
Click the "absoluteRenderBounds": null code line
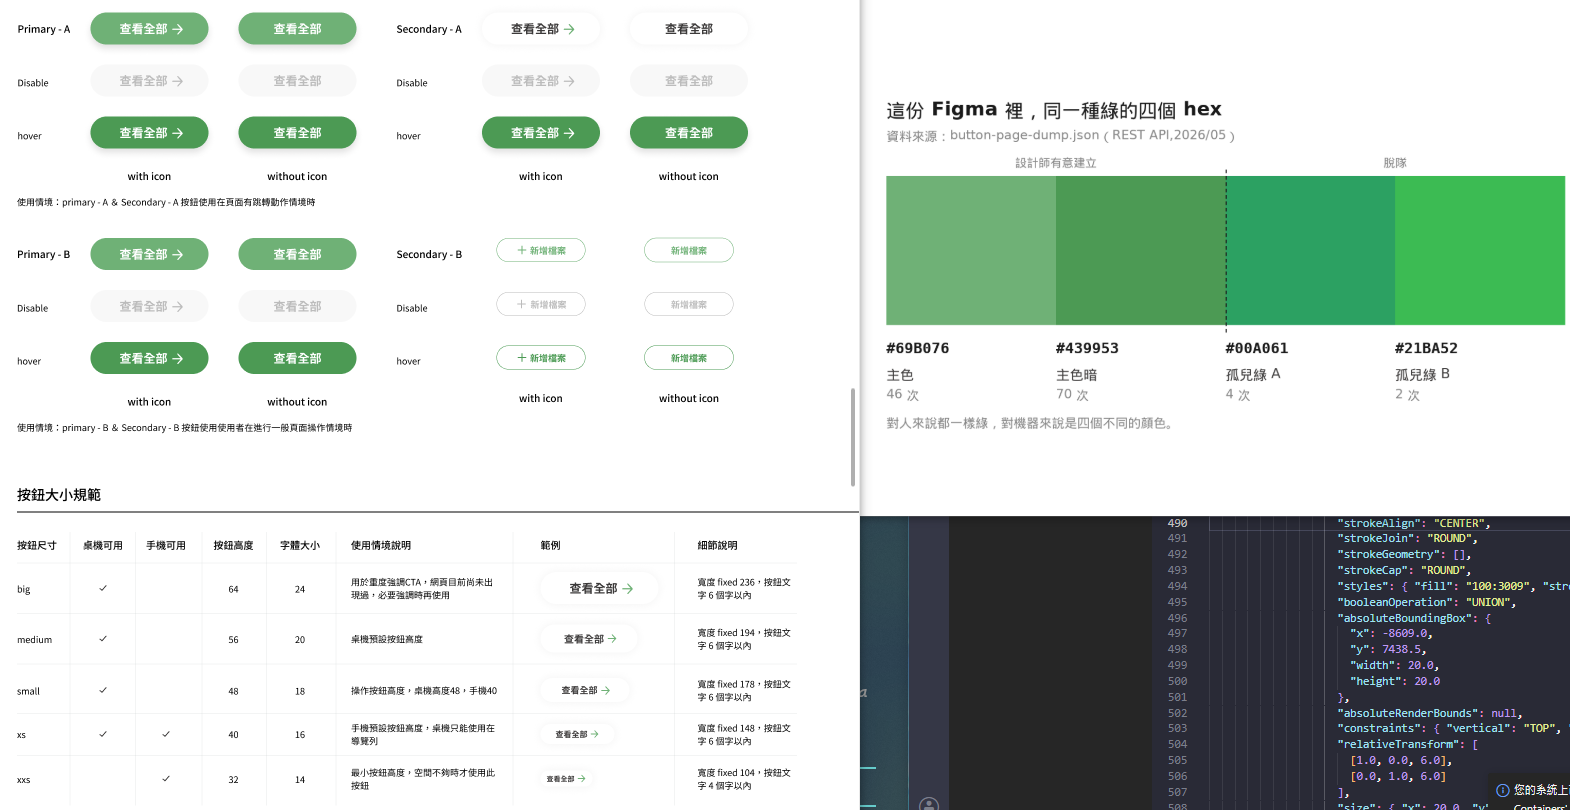pyautogui.click(x=1430, y=713)
